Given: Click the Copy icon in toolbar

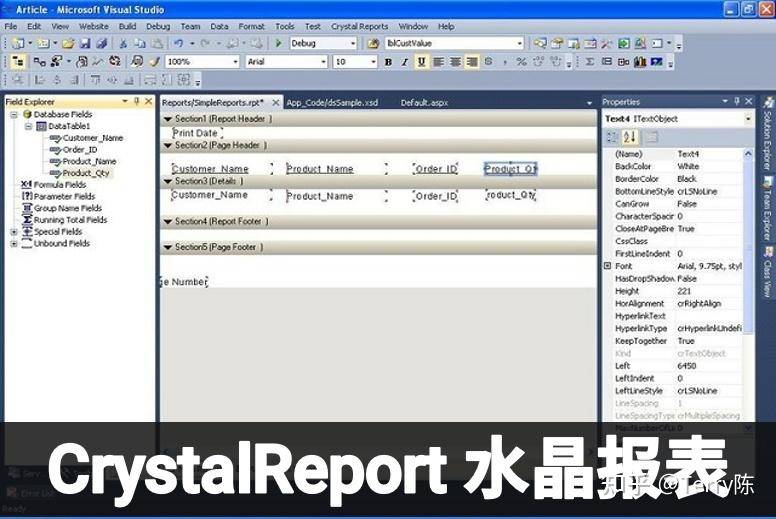Looking at the screenshot, I should (140, 44).
